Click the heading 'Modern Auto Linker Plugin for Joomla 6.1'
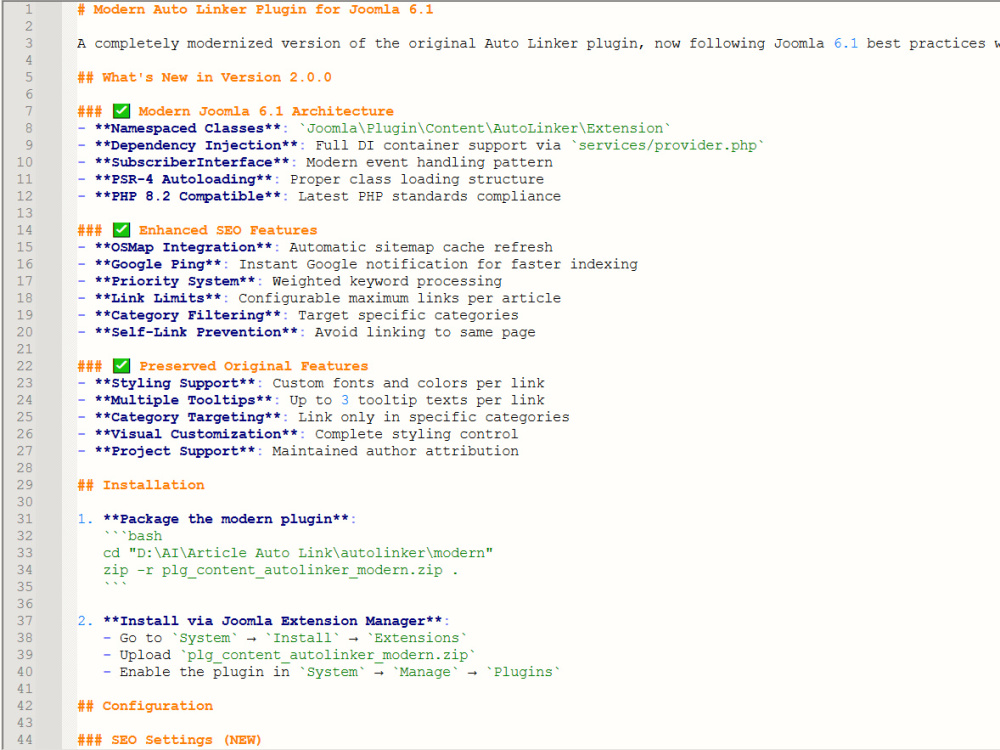 (x=263, y=10)
